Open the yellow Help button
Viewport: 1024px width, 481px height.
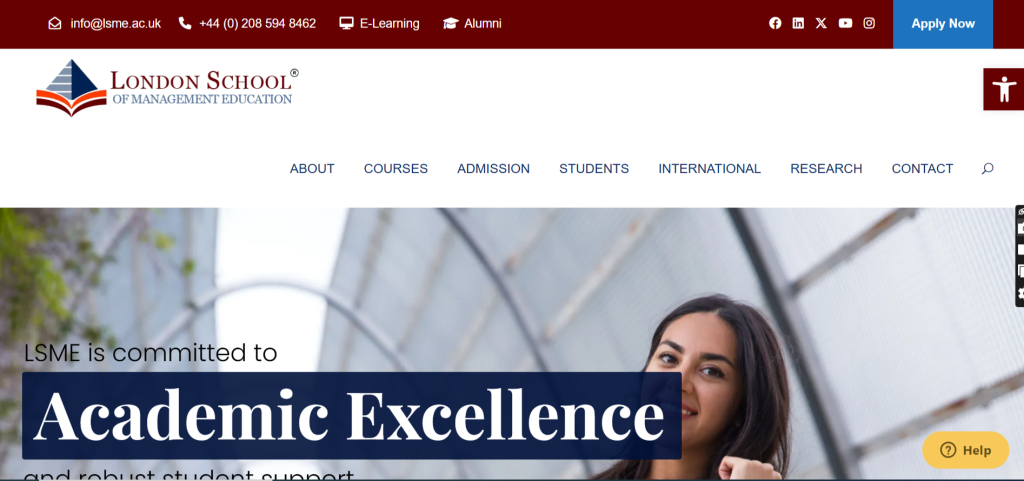click(965, 450)
